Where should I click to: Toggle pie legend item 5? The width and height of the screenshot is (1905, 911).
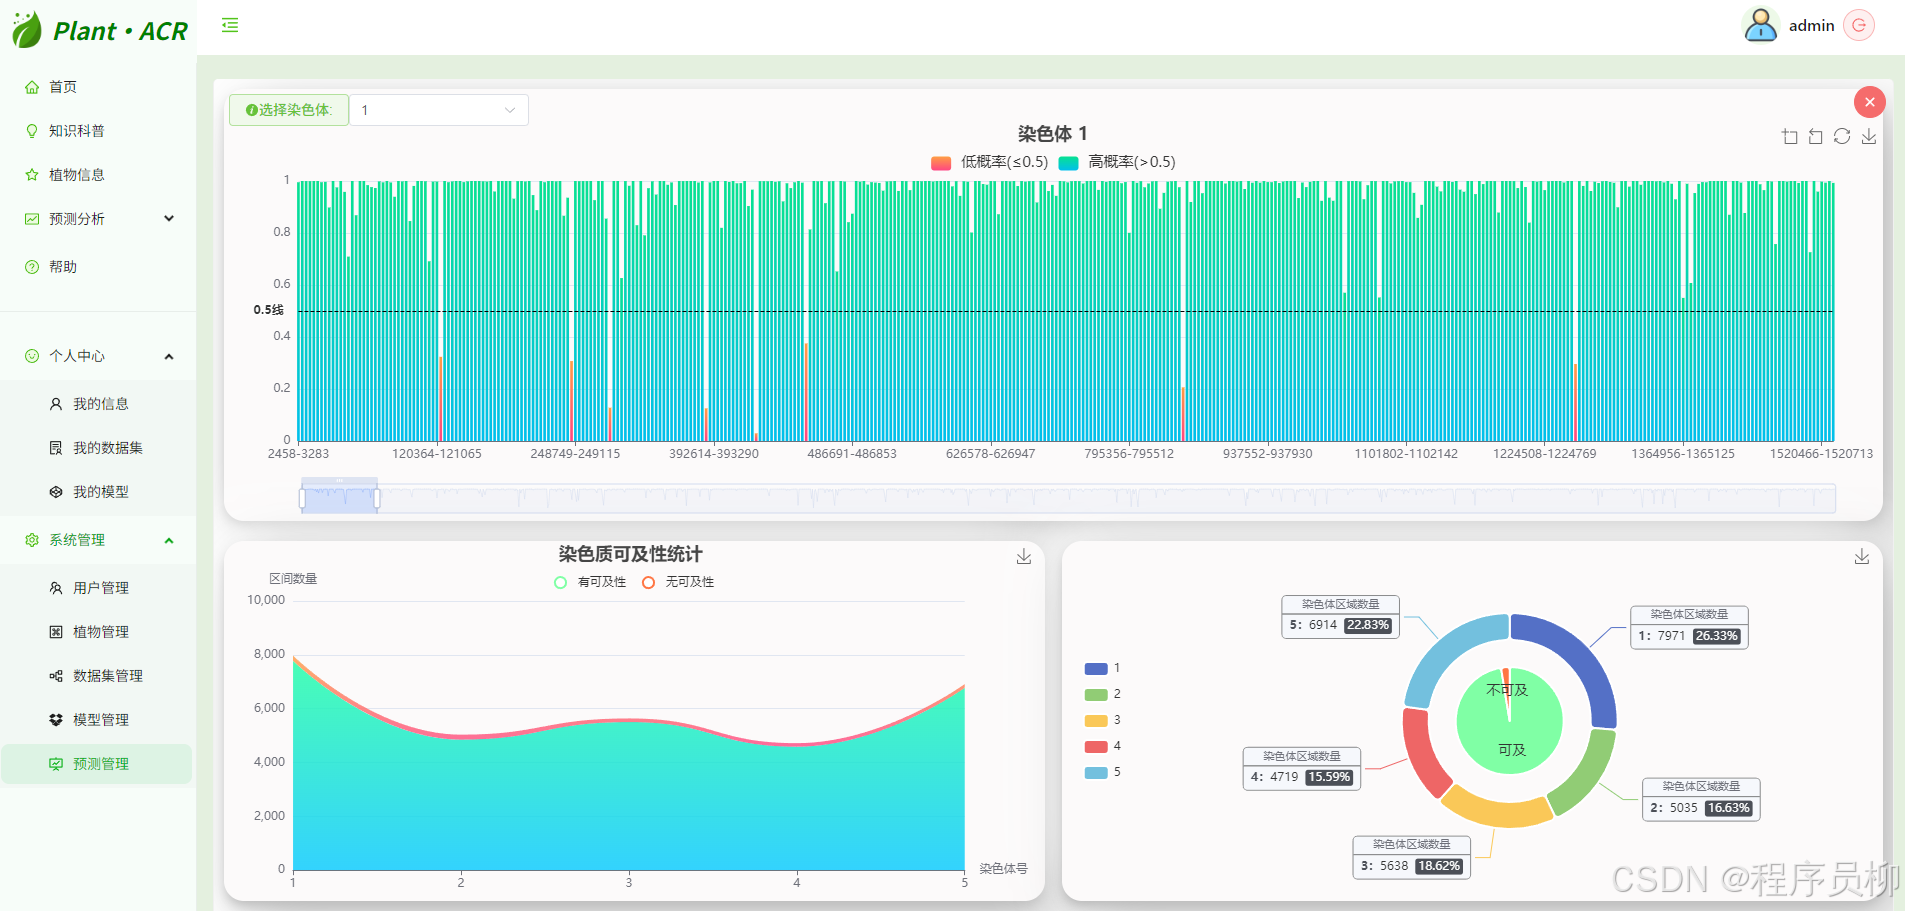click(1103, 772)
